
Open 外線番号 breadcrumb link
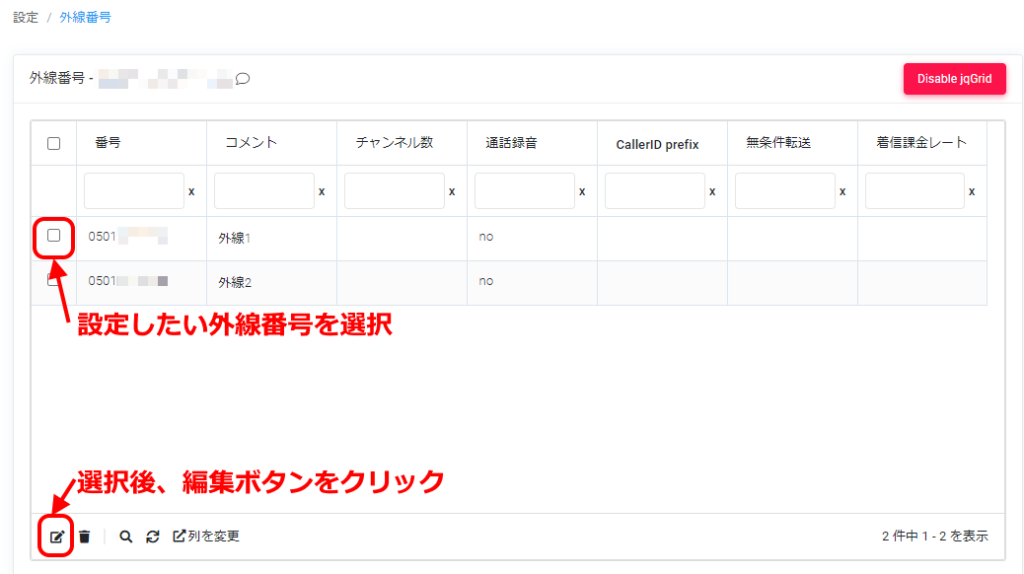pos(85,18)
